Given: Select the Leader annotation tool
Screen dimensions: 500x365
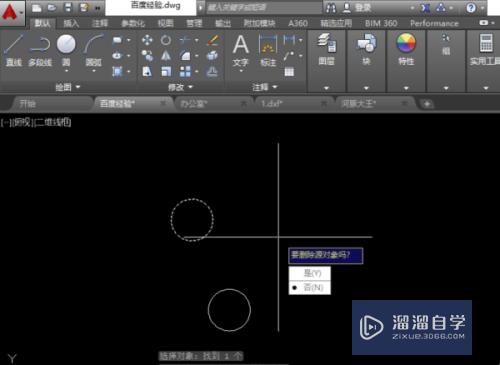Looking at the screenshot, I should point(289,56).
